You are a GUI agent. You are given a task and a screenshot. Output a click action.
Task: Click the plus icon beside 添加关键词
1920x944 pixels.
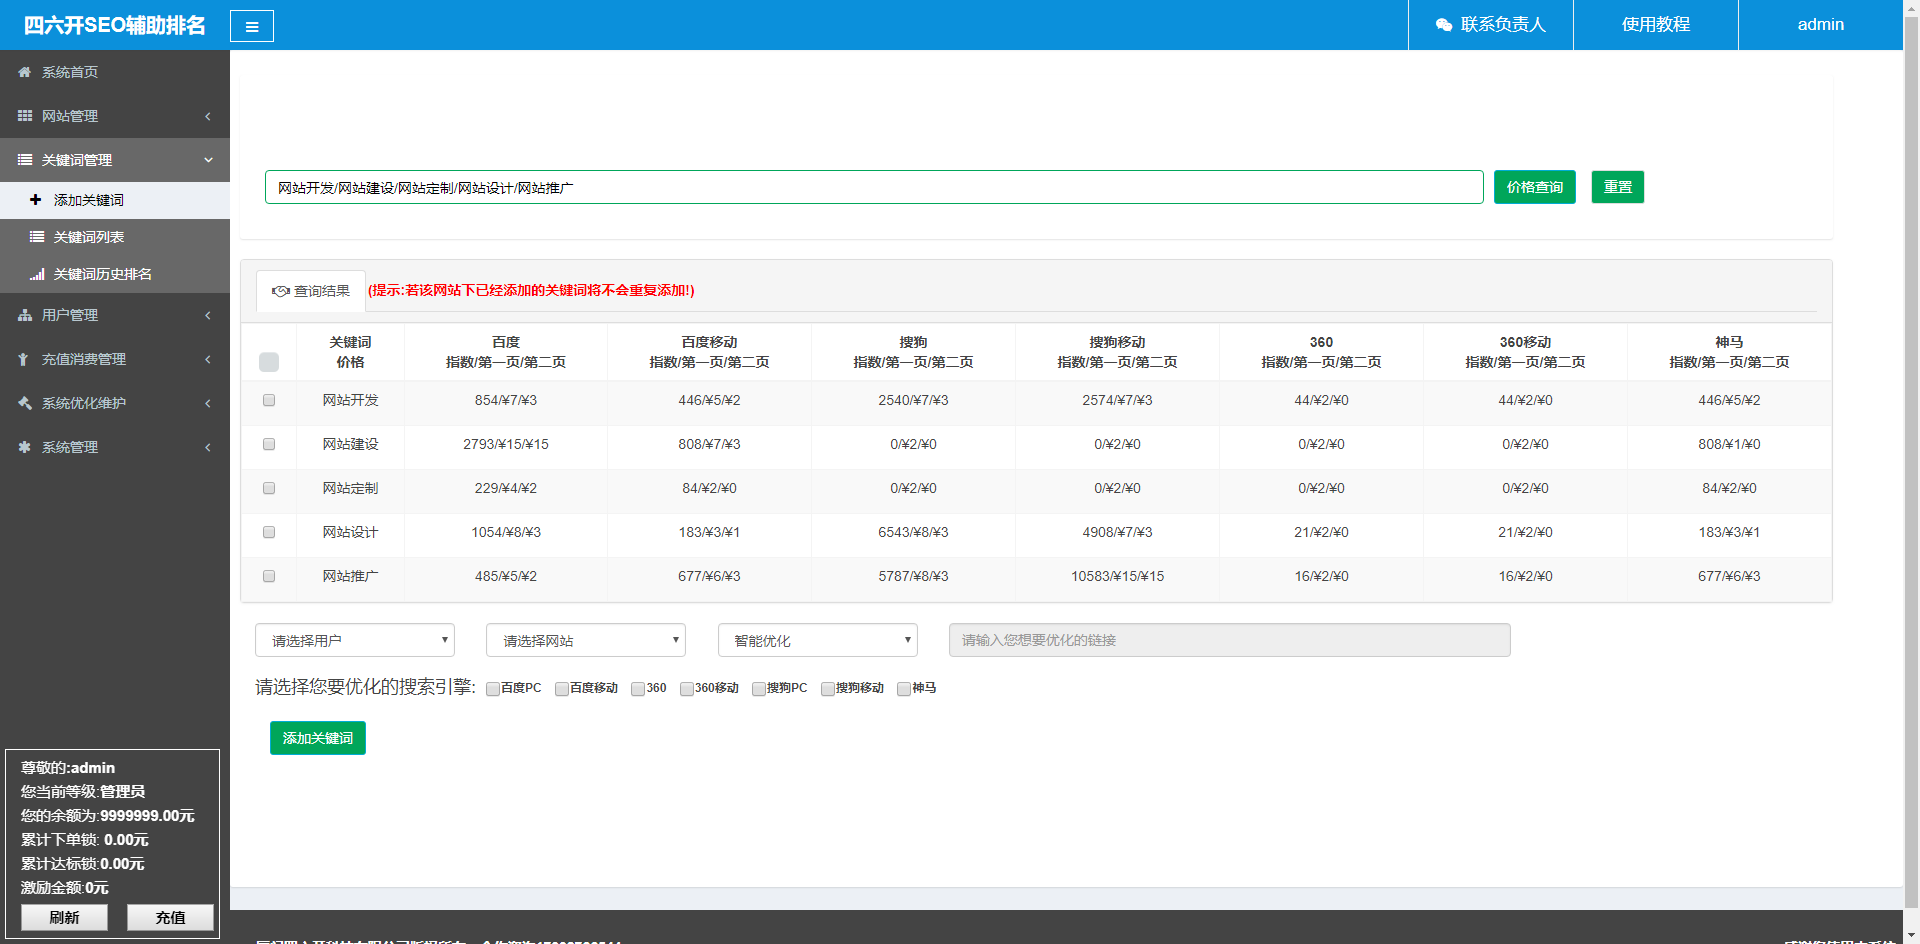point(36,200)
